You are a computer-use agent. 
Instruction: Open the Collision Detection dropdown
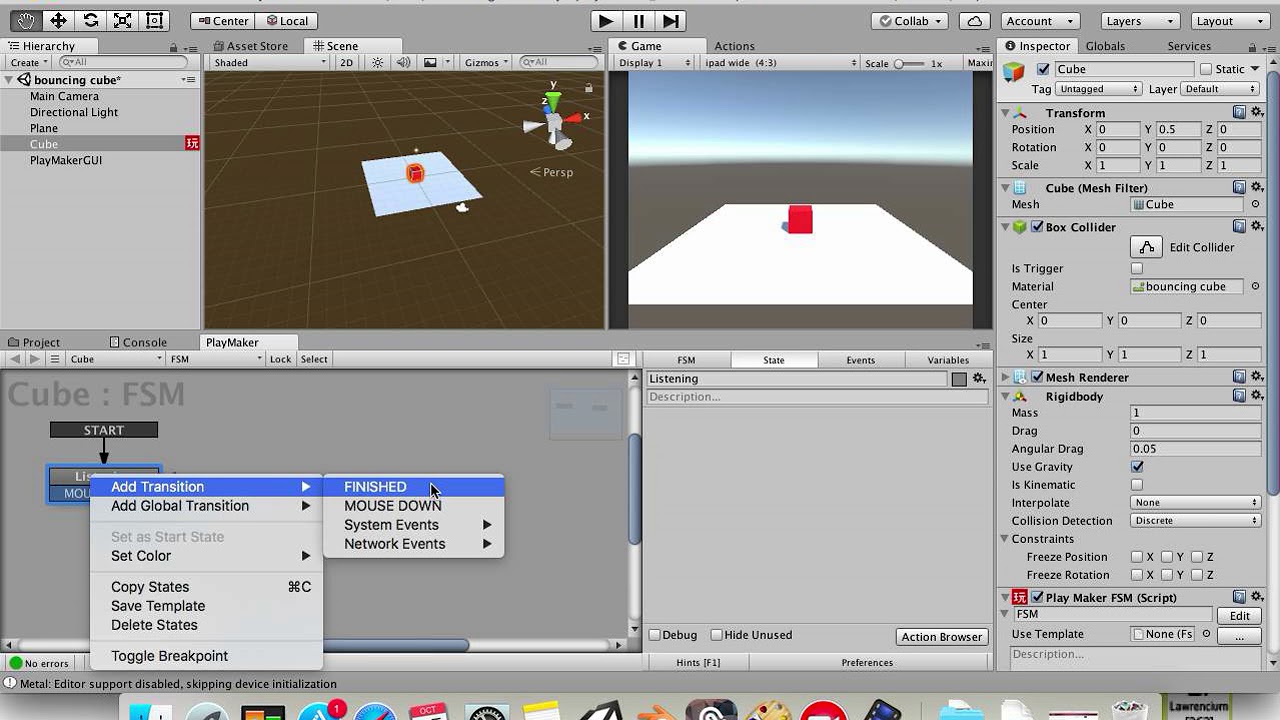pyautogui.click(x=1196, y=521)
